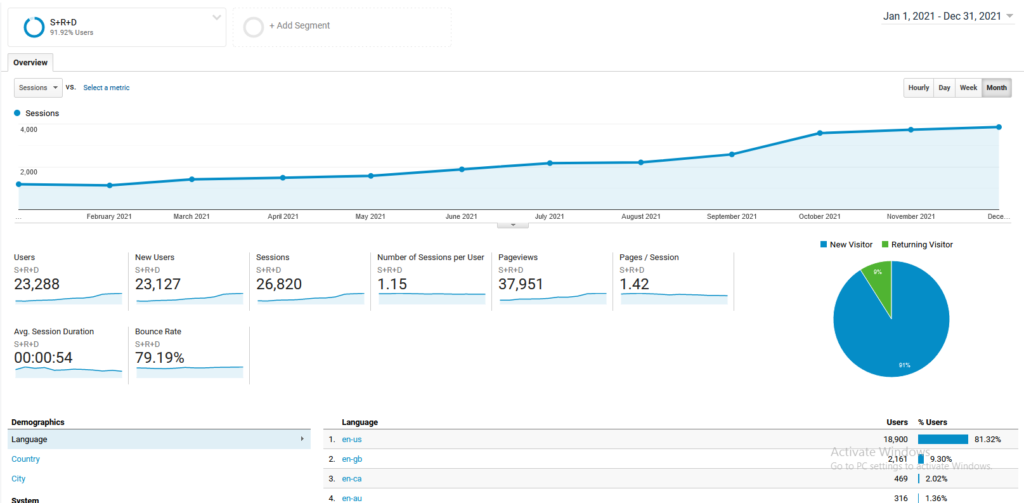Screen dimensions: 1024x503
Task: Expand the S+R+D segment options arrow
Action: click(x=217, y=19)
